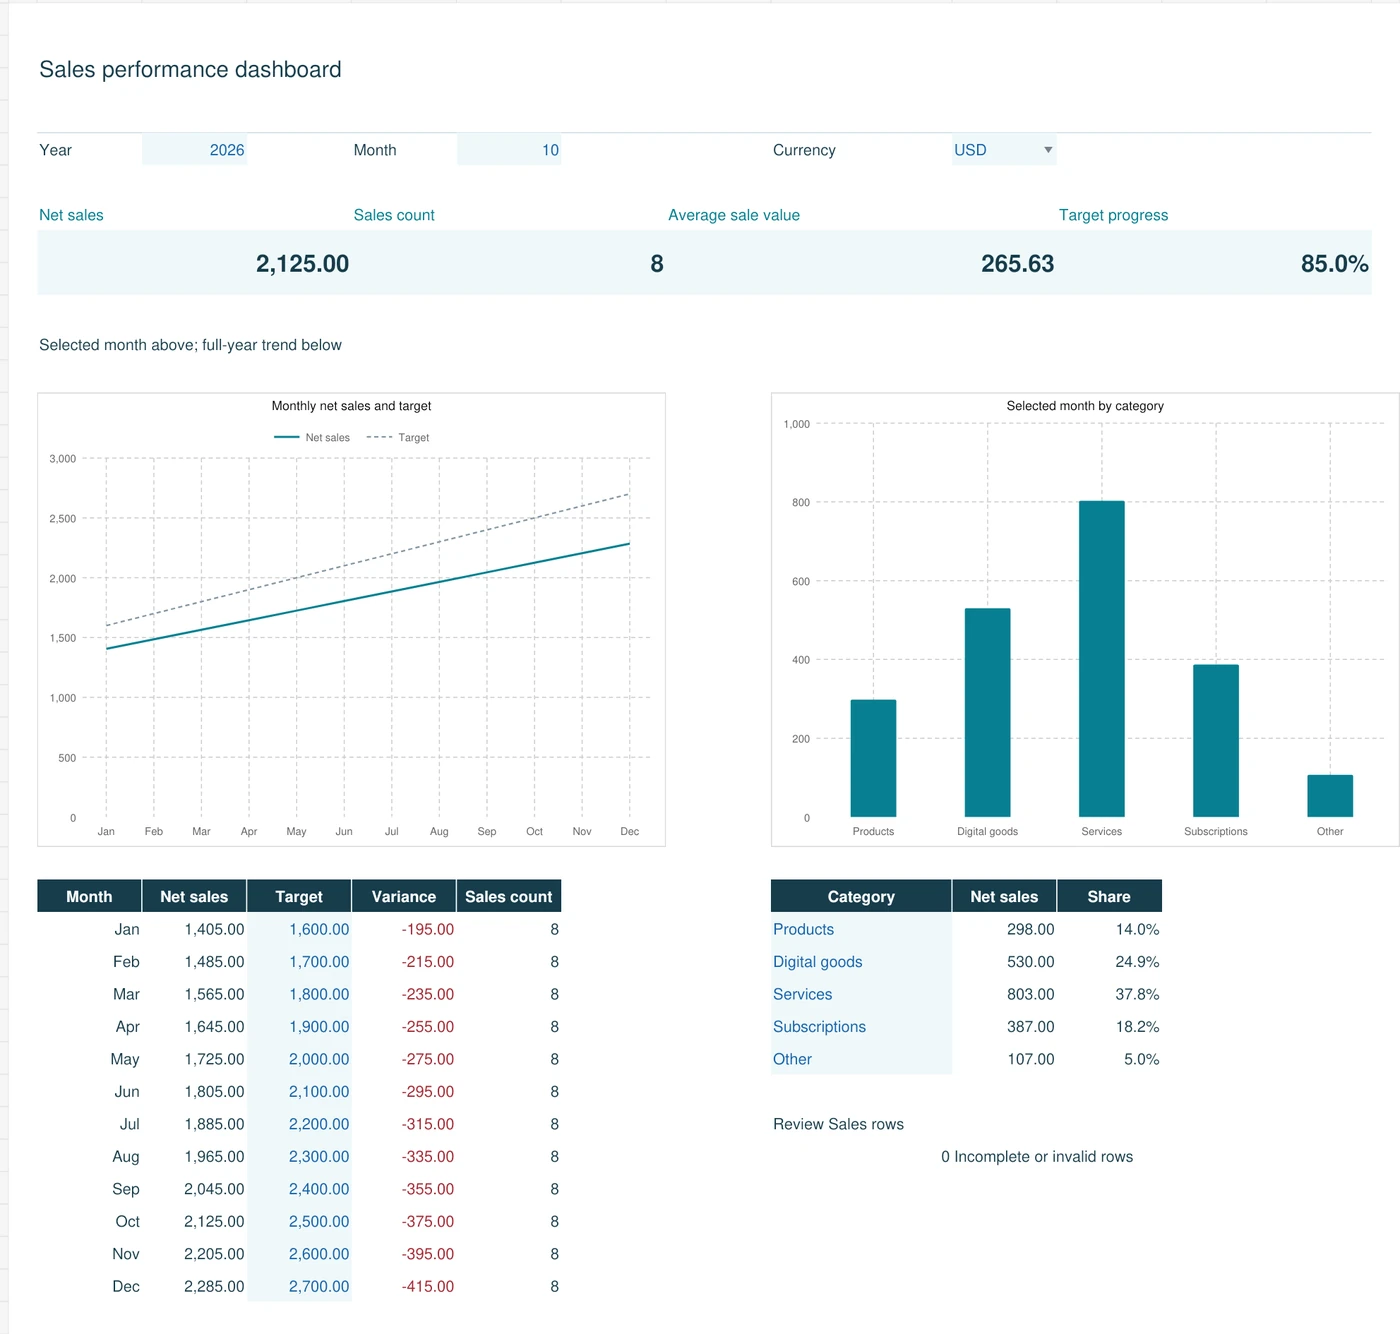Screen dimensions: 1400x1334
Task: Click the Net sales legend entry in line chart
Action: (312, 438)
